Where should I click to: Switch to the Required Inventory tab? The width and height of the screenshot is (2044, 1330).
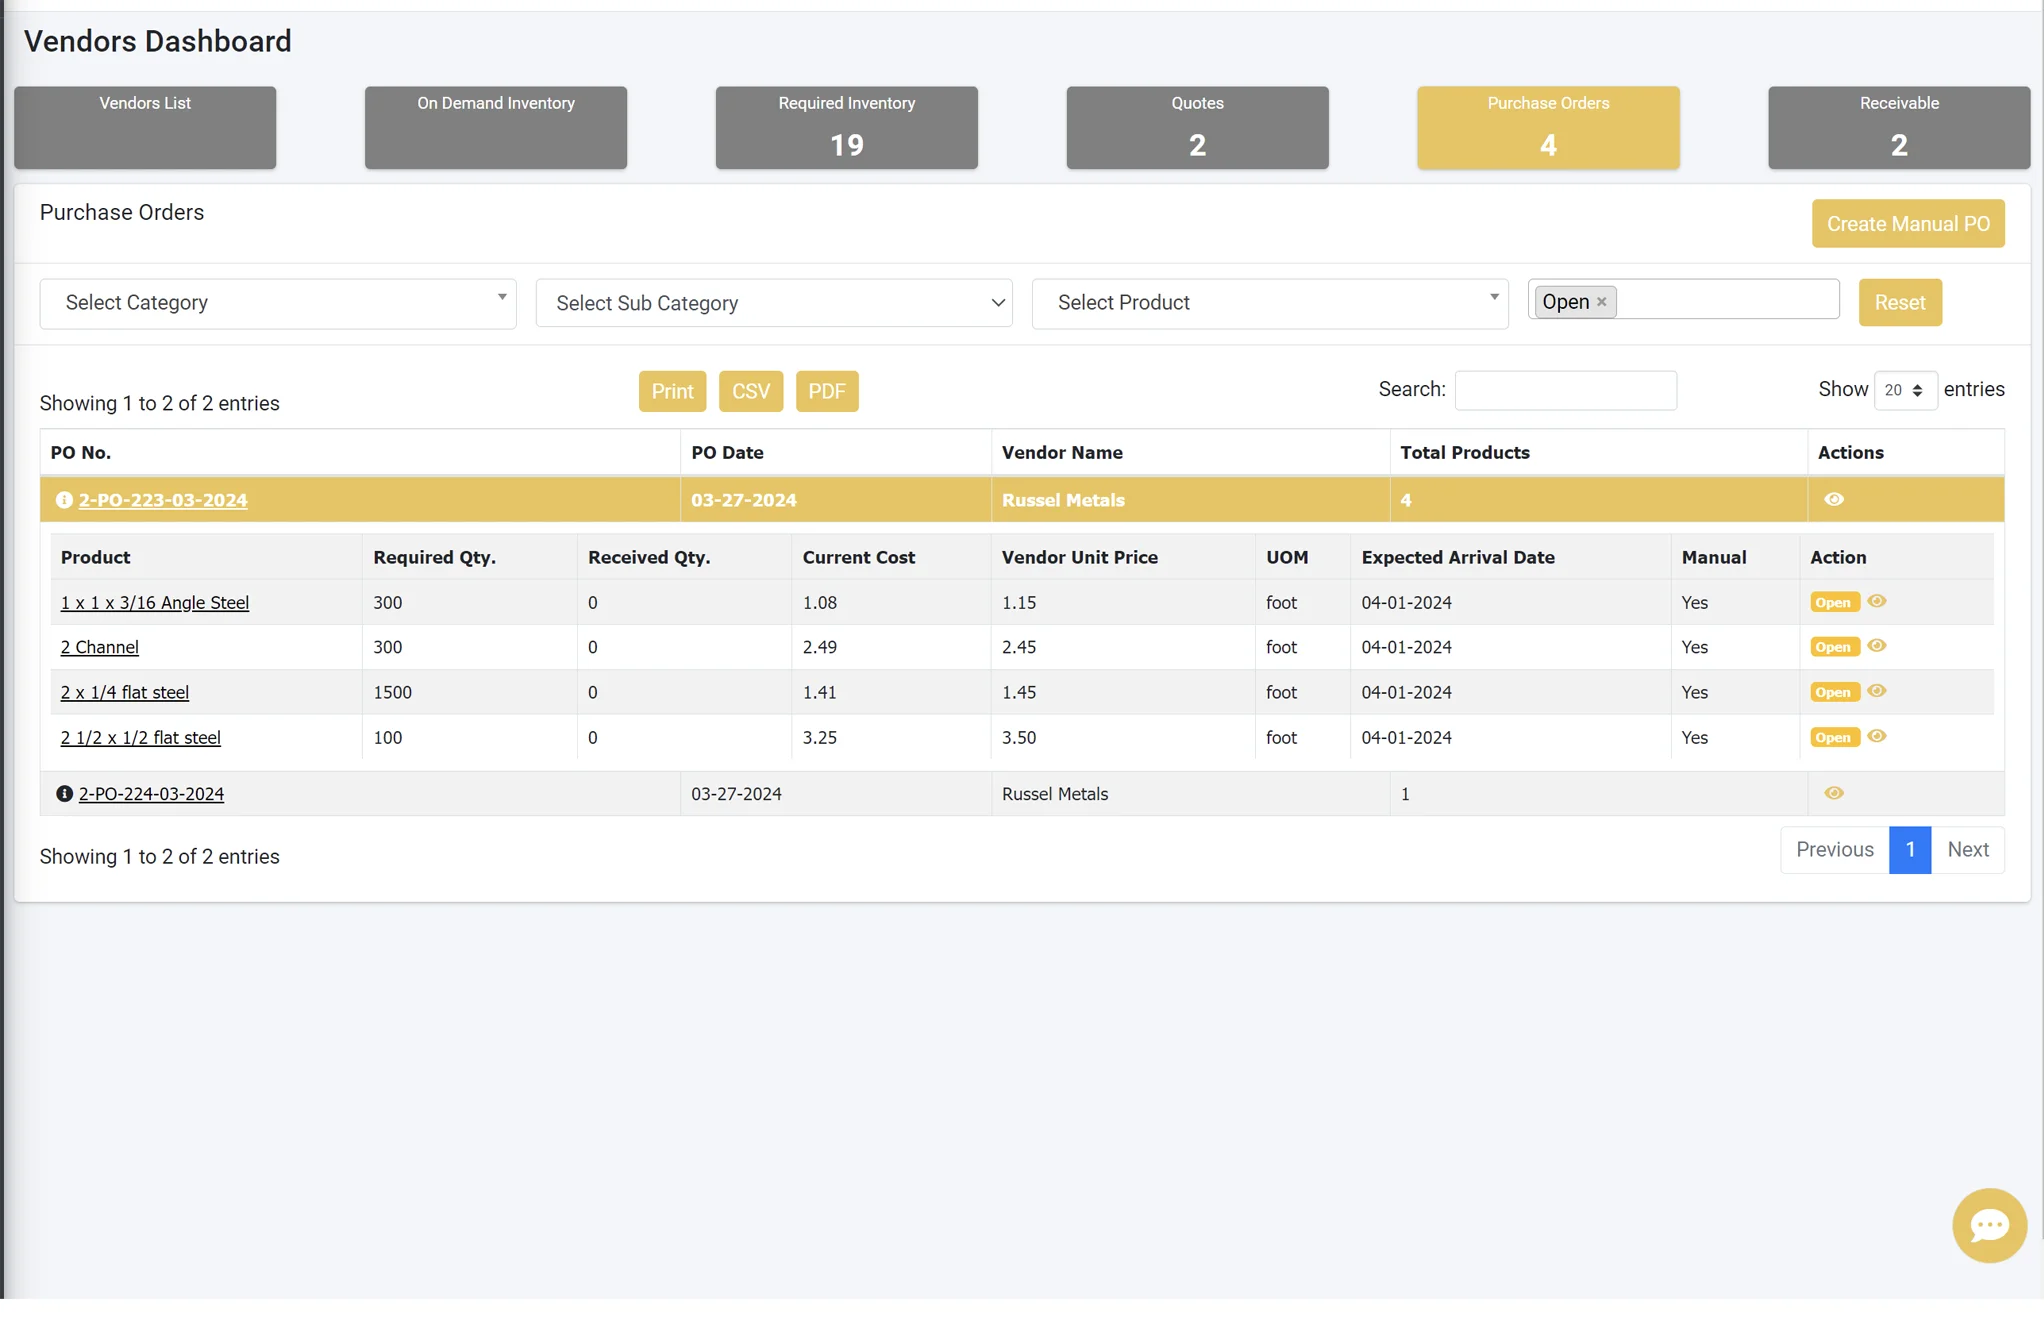tap(846, 127)
